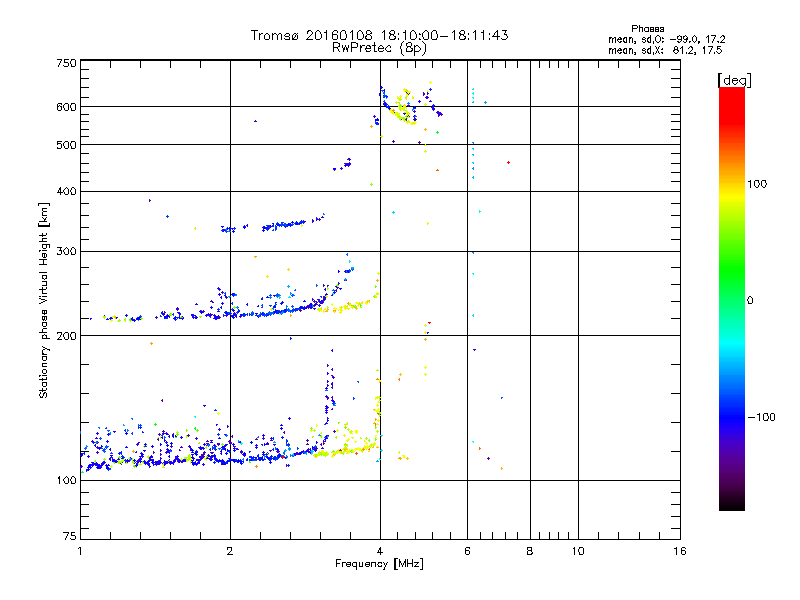Click the y-axis '750' tick label
The image size is (800, 600).
(x=66, y=63)
